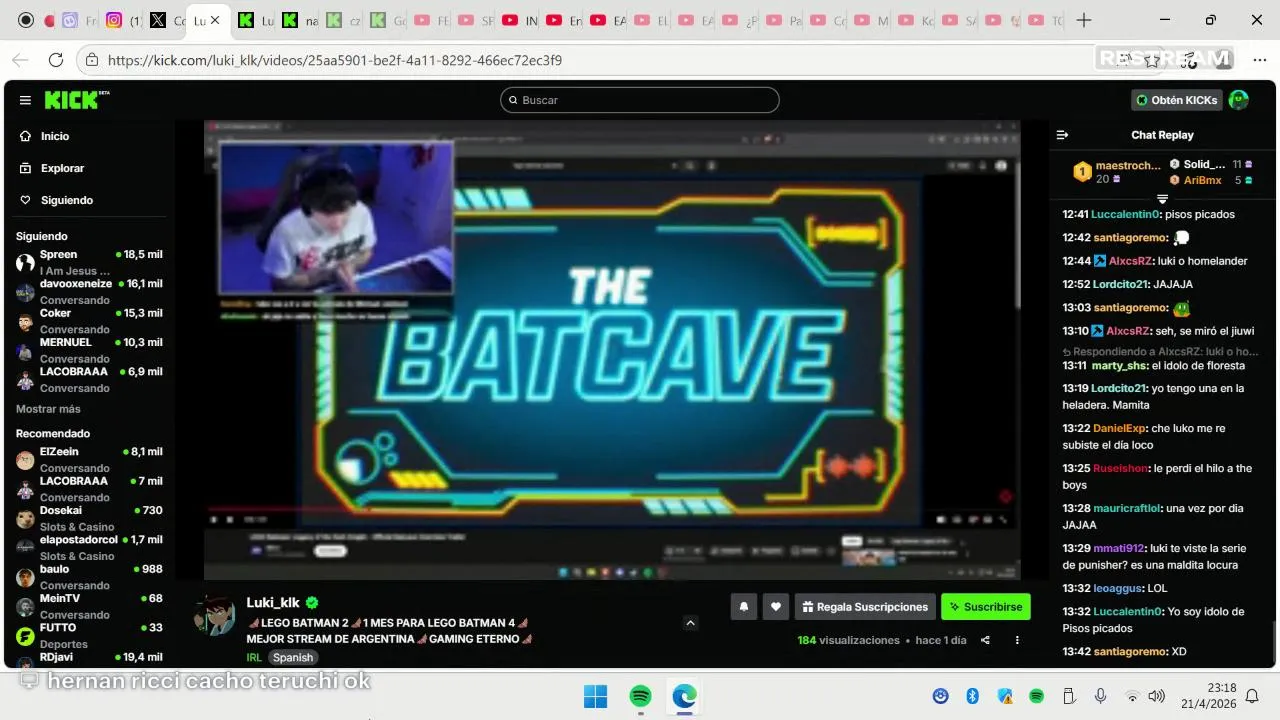Open the Inicio home page
This screenshot has width=1280, height=720.
[55, 136]
